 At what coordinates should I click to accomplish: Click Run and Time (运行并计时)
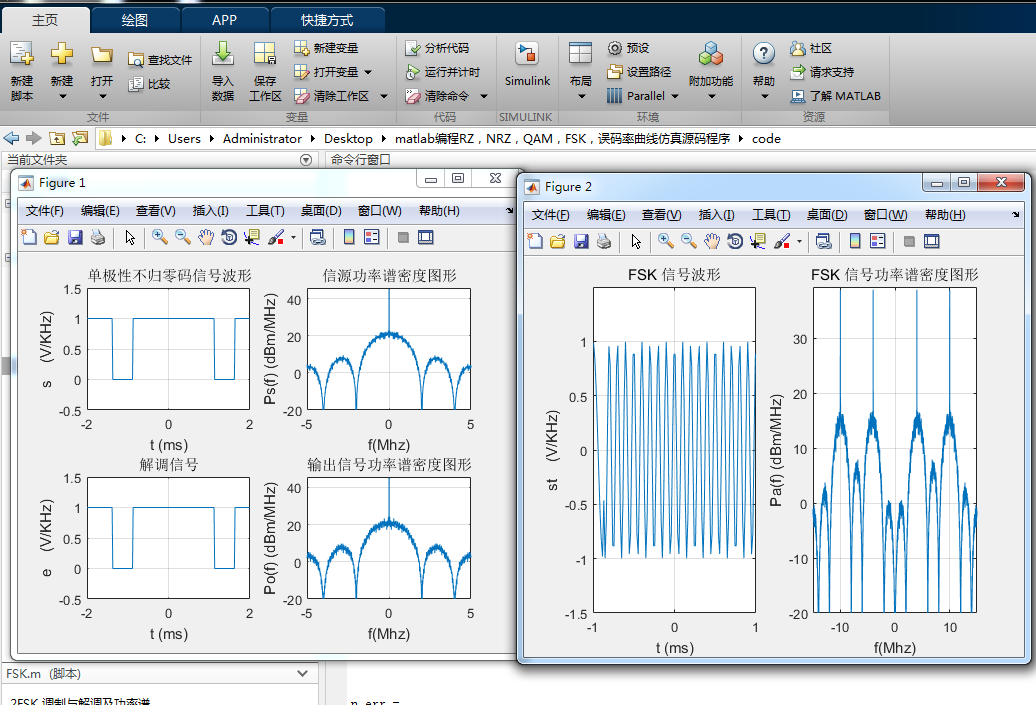(x=443, y=71)
